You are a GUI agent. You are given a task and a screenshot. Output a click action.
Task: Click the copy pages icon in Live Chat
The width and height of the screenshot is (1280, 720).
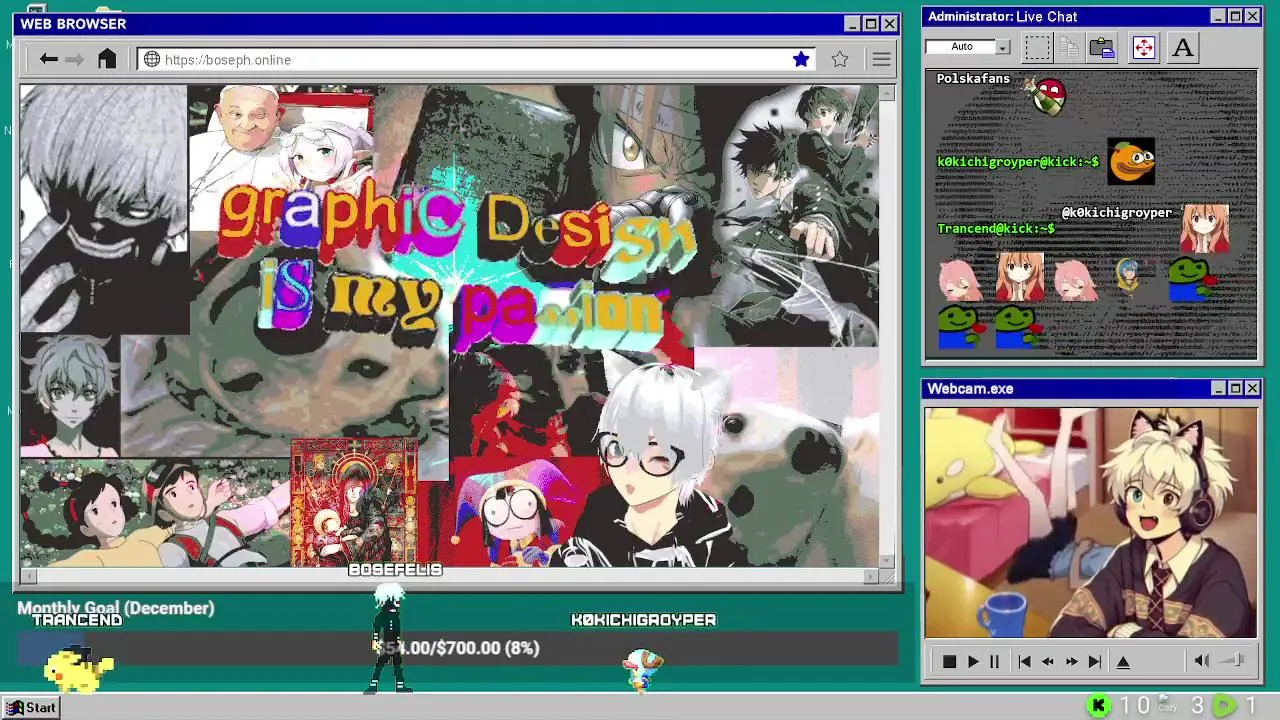pos(1069,47)
